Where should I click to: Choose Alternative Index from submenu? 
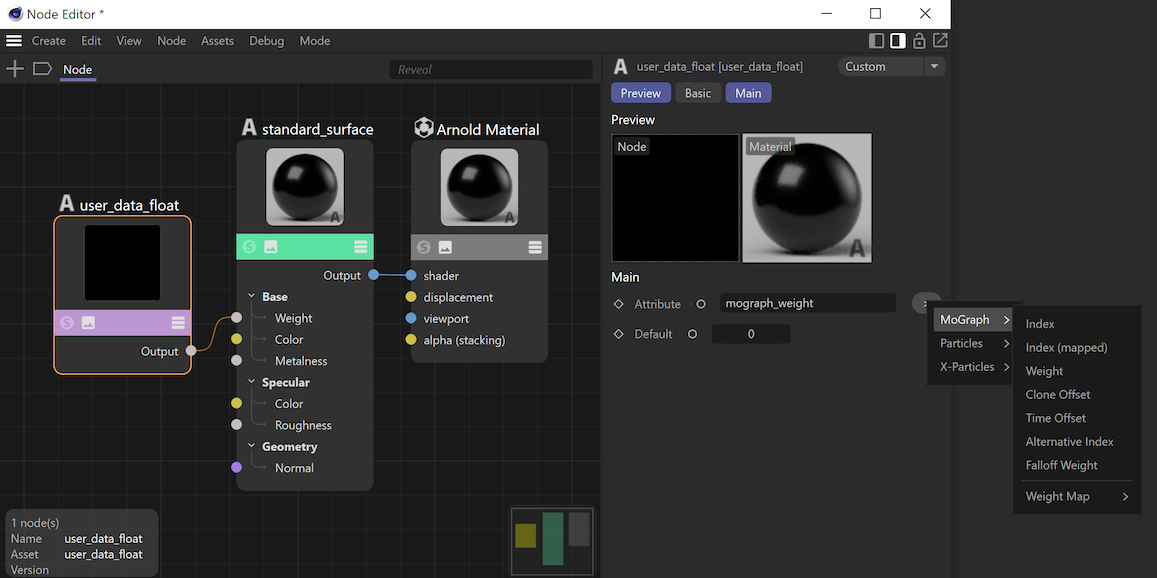1070,442
